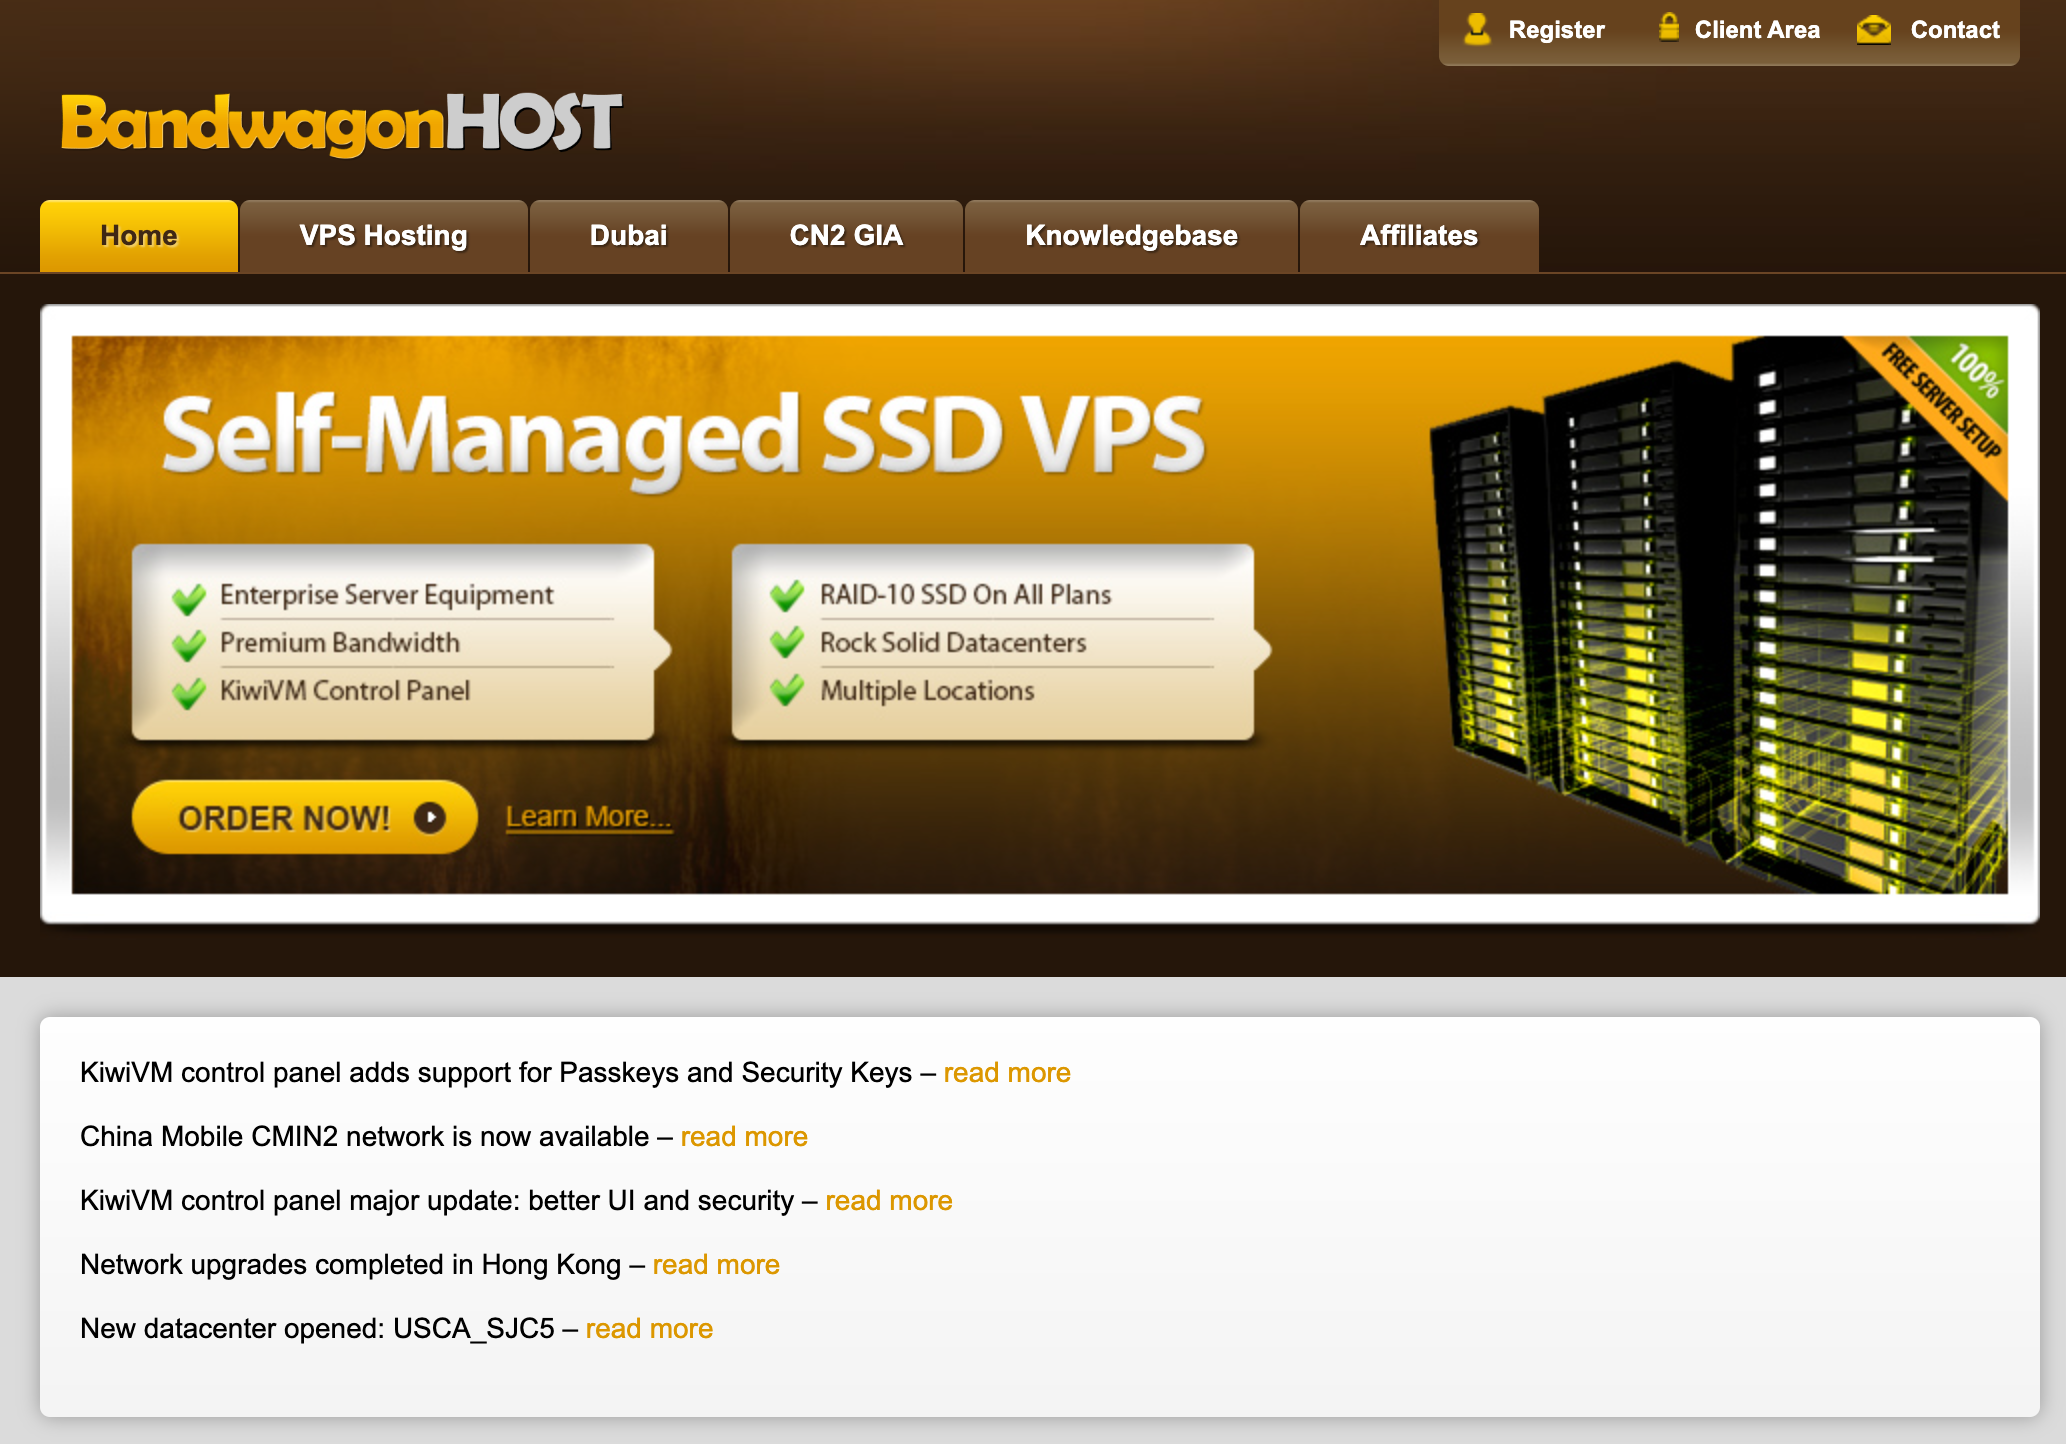Click 'Multiple Locations' text
The height and width of the screenshot is (1444, 2066).
[x=927, y=691]
